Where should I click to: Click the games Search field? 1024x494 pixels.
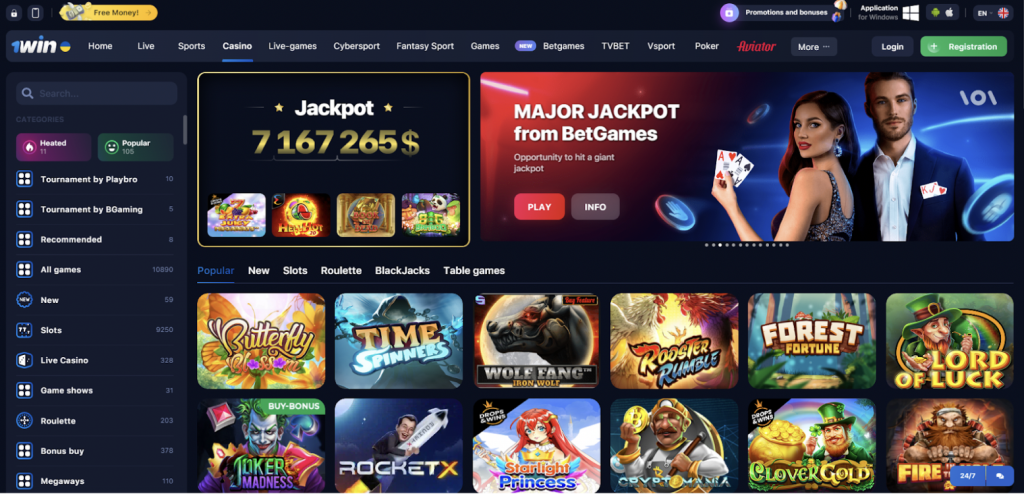click(x=97, y=93)
